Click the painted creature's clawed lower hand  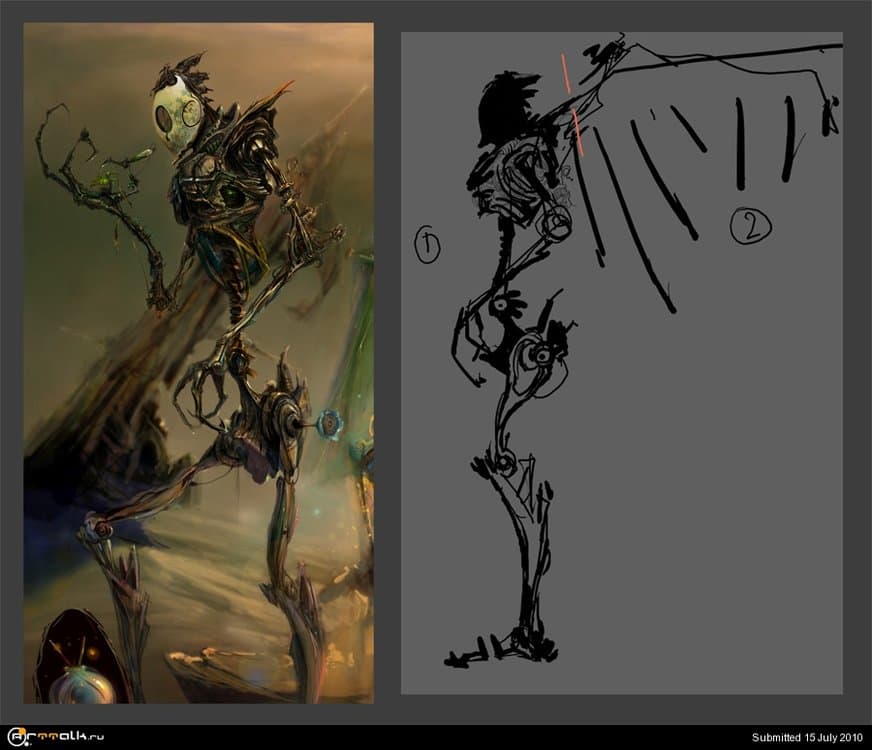coord(205,385)
